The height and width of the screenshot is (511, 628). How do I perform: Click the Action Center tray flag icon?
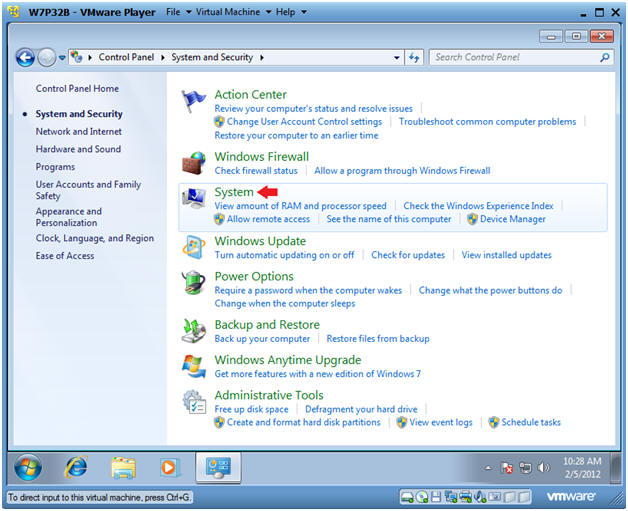(x=507, y=467)
